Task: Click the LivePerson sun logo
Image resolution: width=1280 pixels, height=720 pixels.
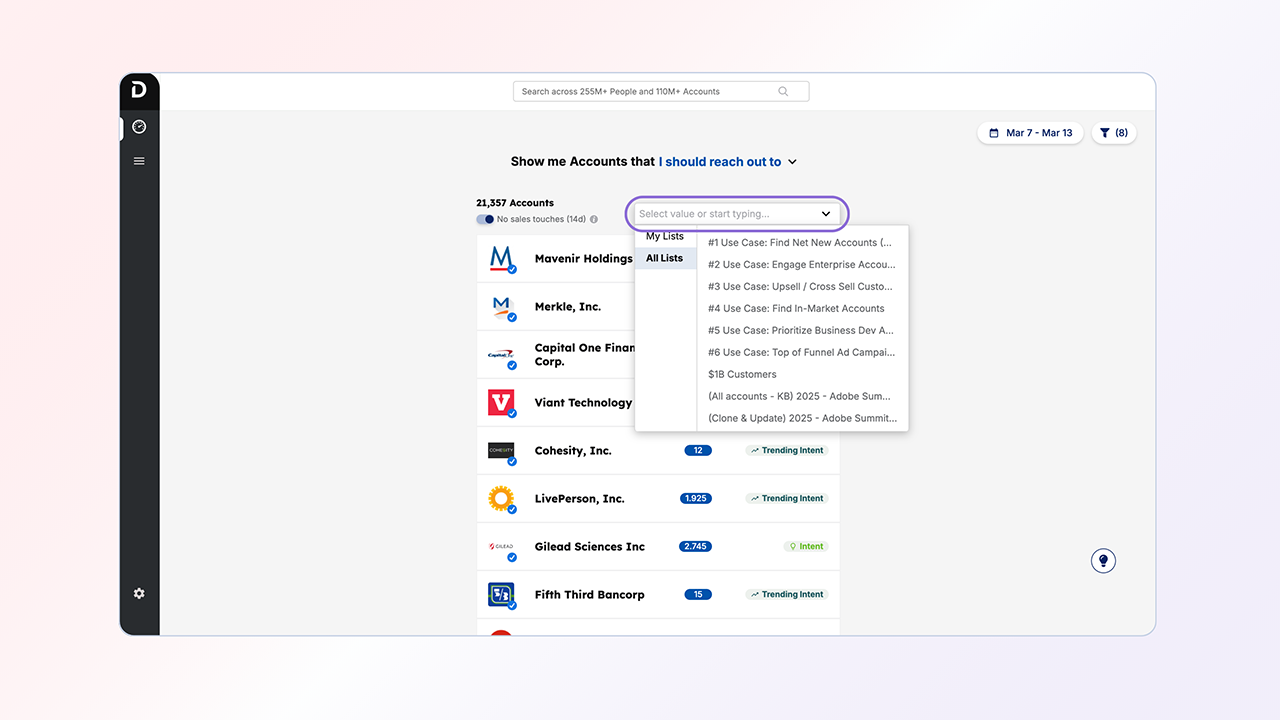Action: [x=501, y=499]
